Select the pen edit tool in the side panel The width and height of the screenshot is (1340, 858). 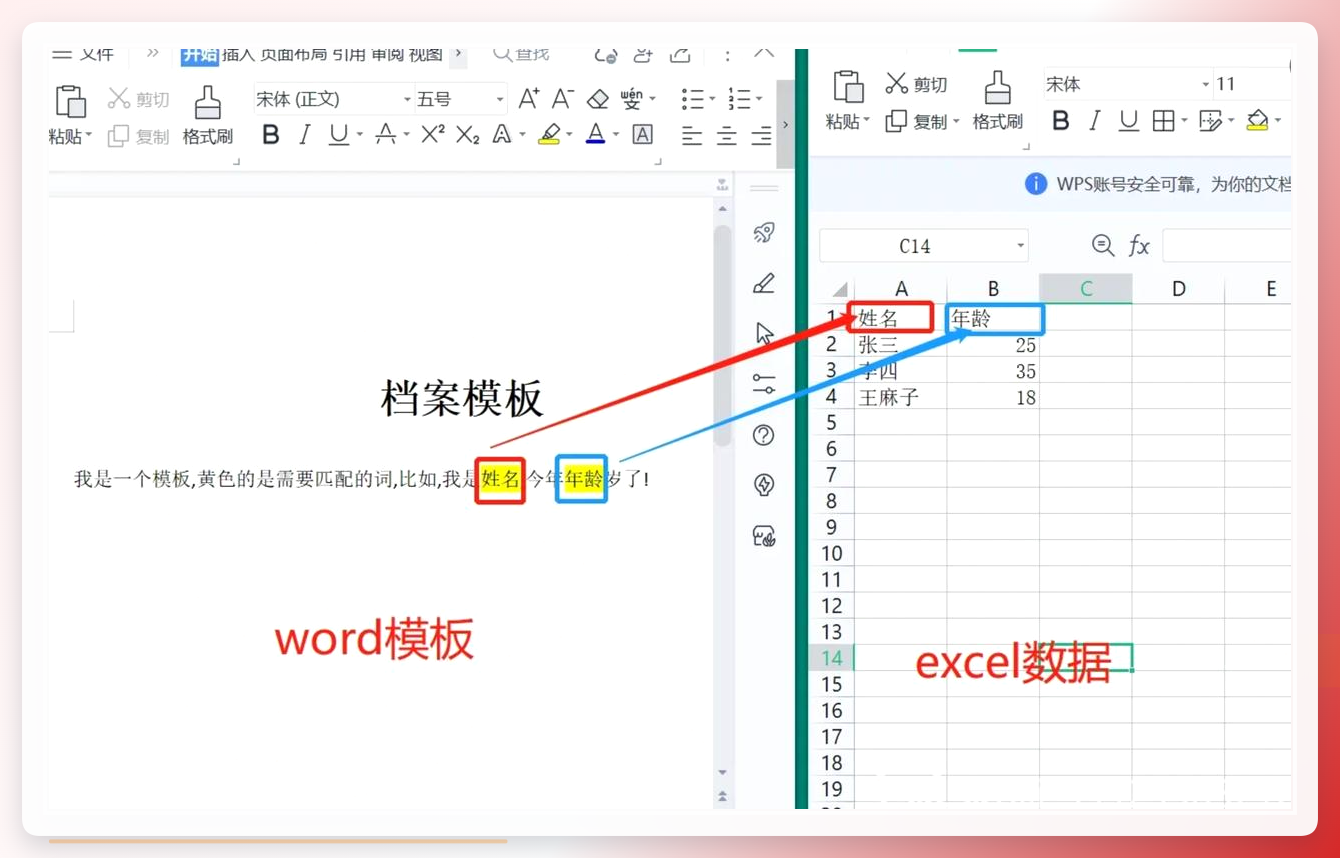pyautogui.click(x=764, y=284)
